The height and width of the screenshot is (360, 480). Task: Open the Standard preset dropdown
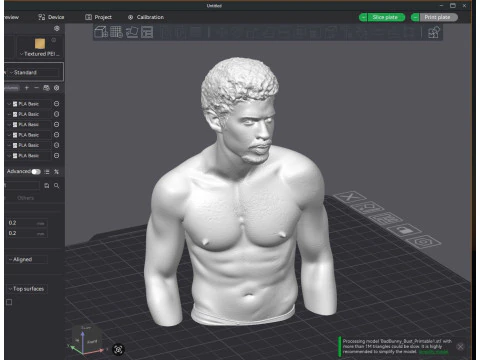click(34, 72)
